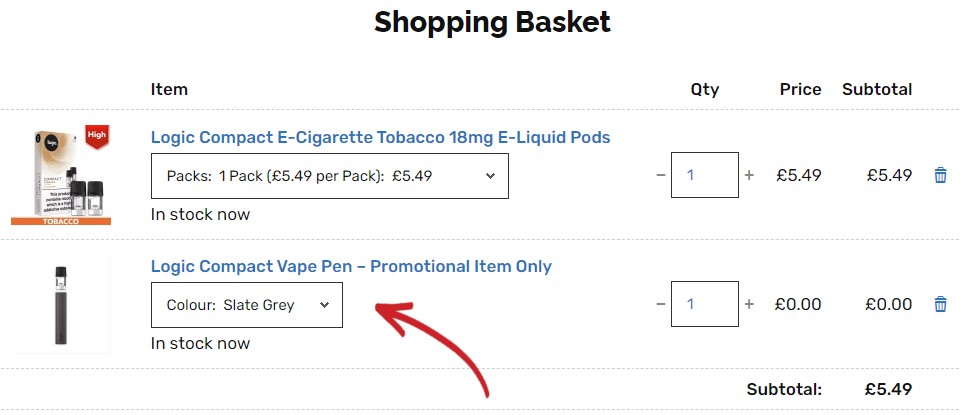Focus the Tobacco Pods quantity field
This screenshot has width=972, height=415.
tap(704, 175)
